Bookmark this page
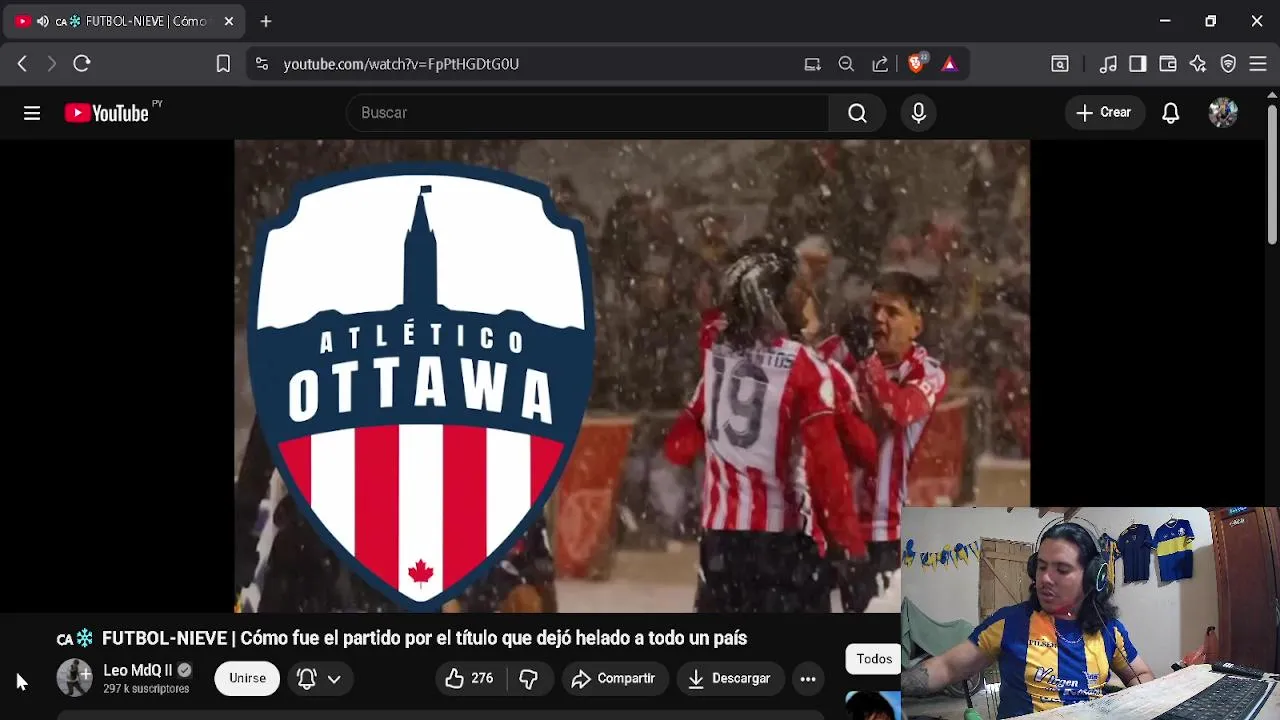The height and width of the screenshot is (720, 1280). click(223, 64)
